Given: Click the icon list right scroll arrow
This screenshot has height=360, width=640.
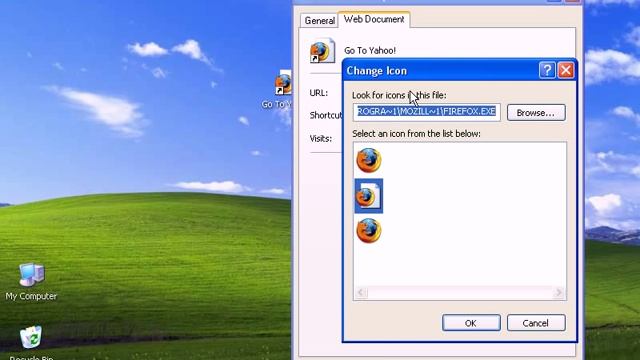Looking at the screenshot, I should [x=559, y=292].
